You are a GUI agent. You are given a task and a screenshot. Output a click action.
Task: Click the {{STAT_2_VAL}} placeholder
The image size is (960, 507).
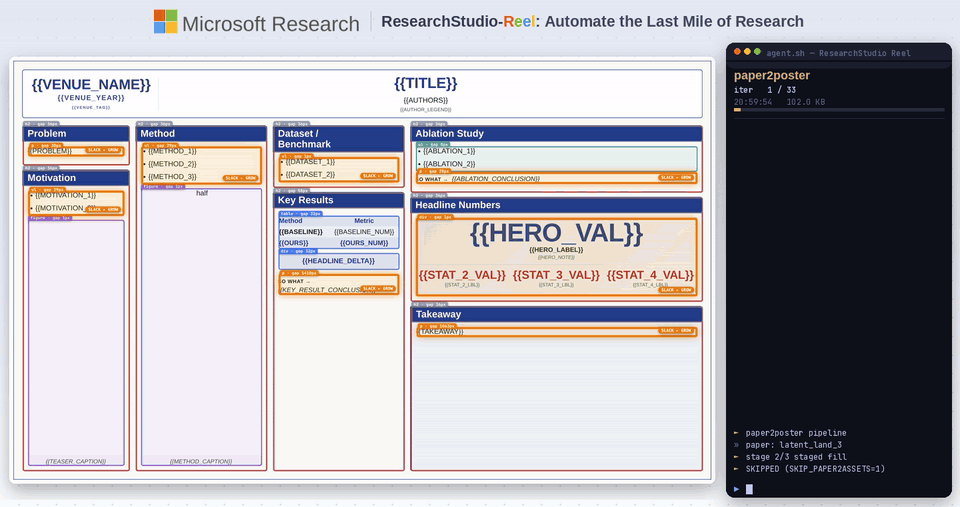462,275
